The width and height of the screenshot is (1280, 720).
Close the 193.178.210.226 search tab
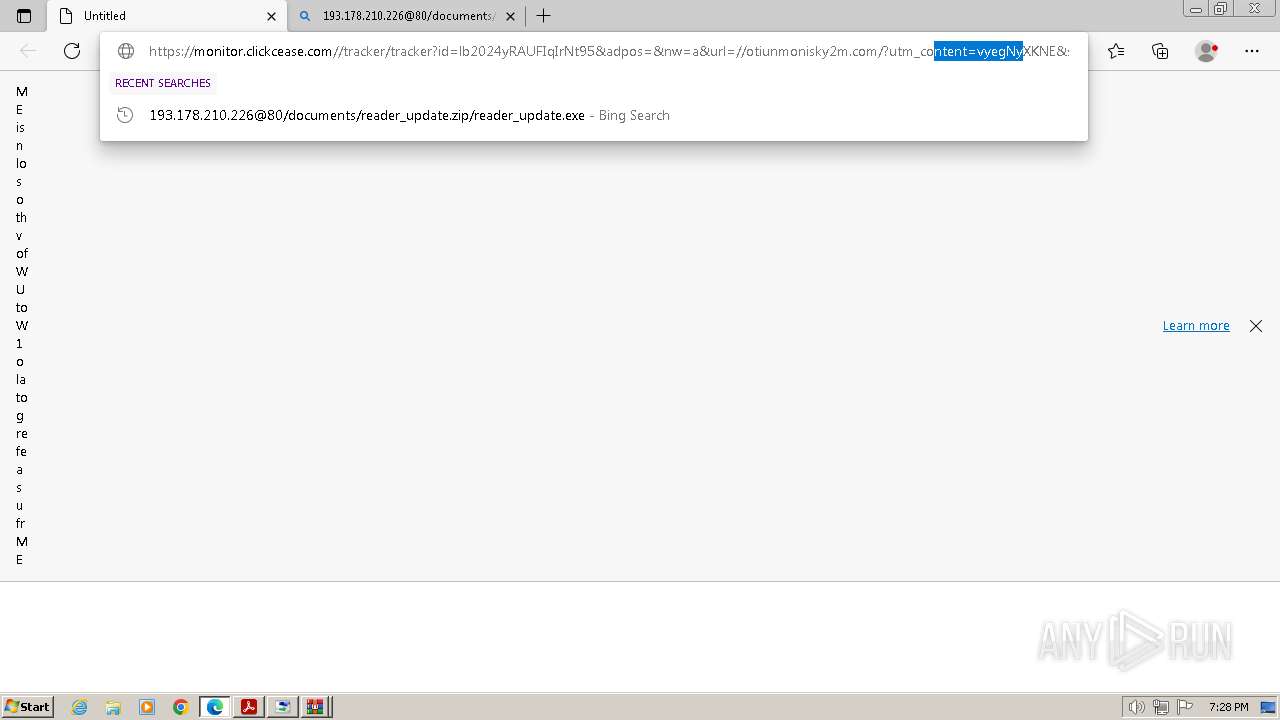tap(510, 16)
